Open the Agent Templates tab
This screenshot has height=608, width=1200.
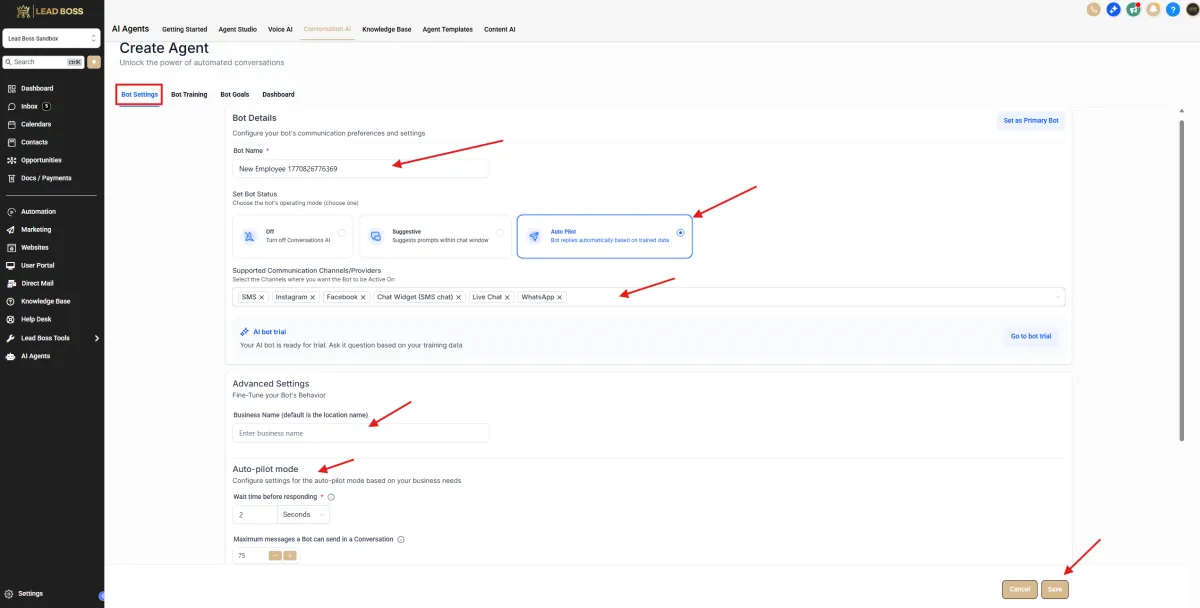coord(448,29)
